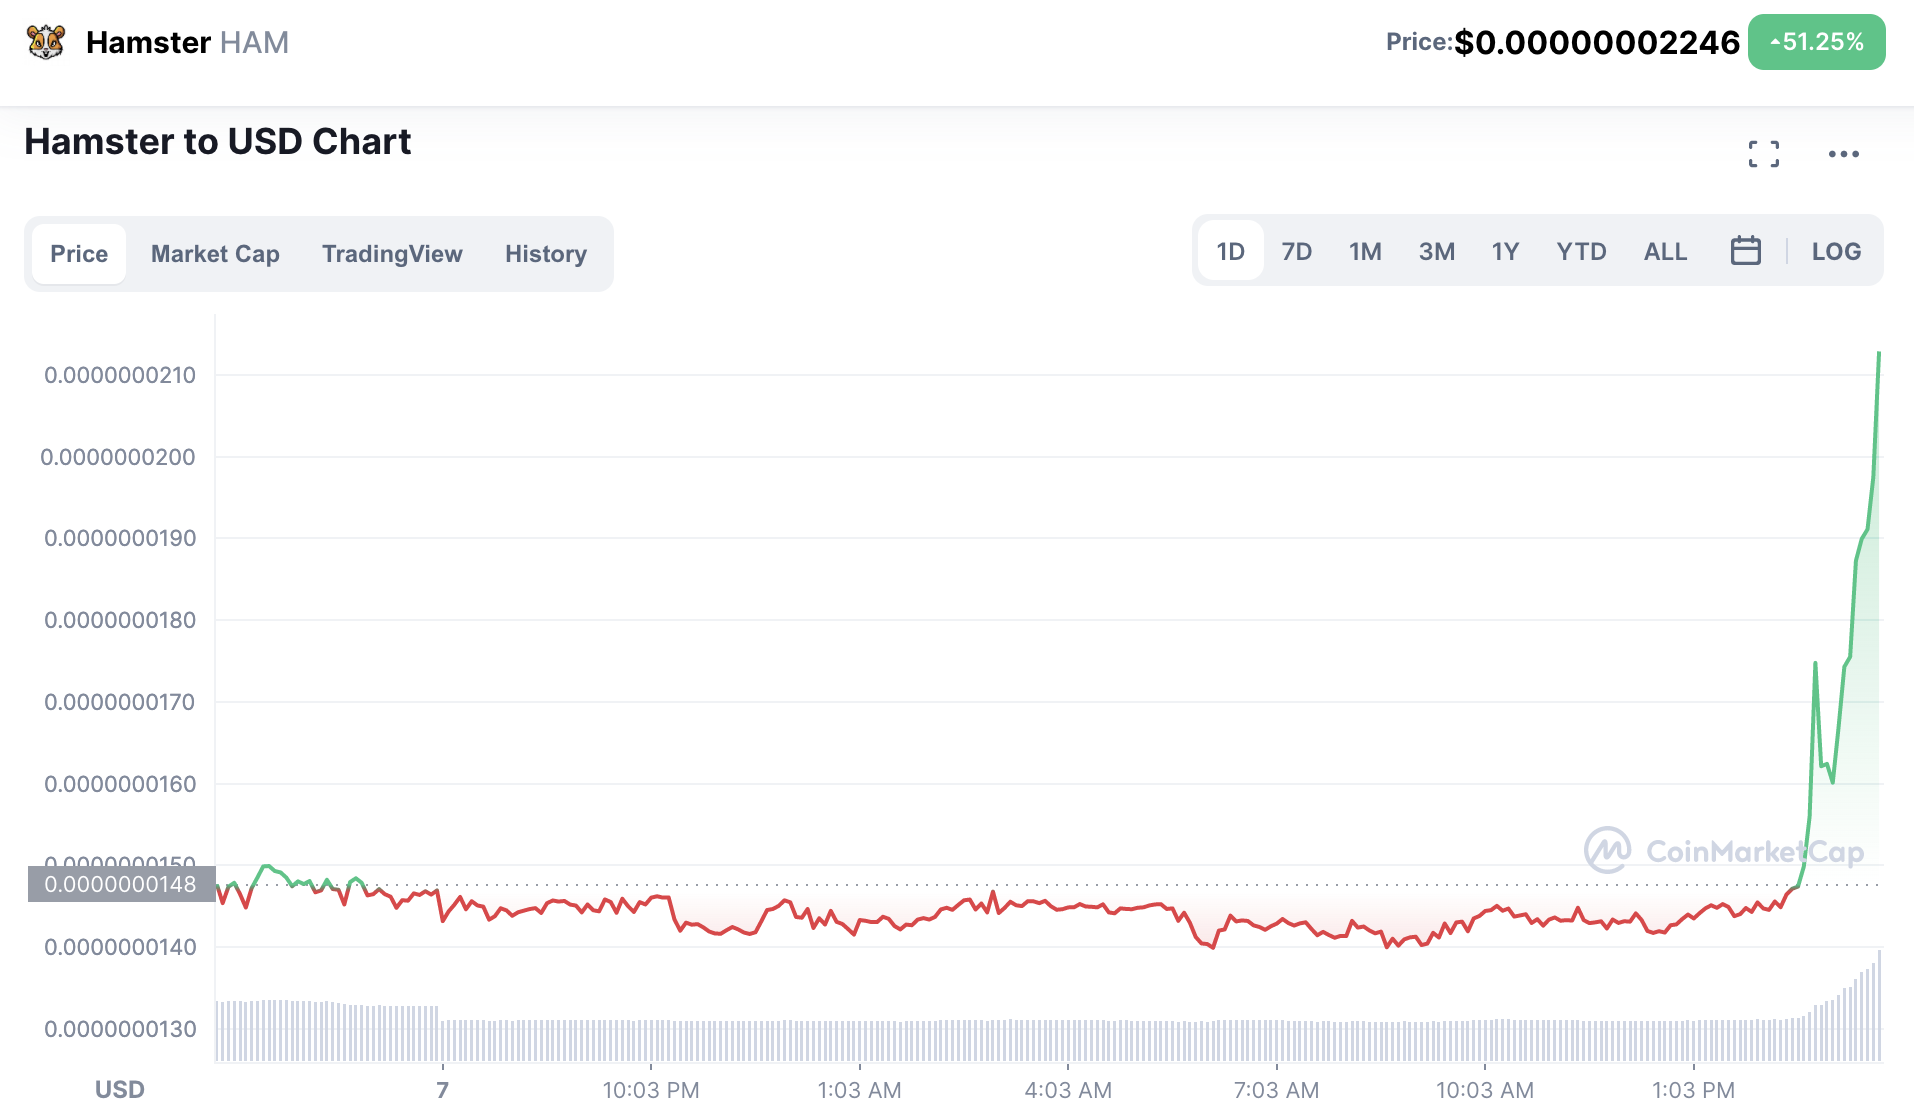Image resolution: width=1914 pixels, height=1110 pixels.
Task: Click the 0.0000000130 y-axis label
Action: coord(120,1029)
